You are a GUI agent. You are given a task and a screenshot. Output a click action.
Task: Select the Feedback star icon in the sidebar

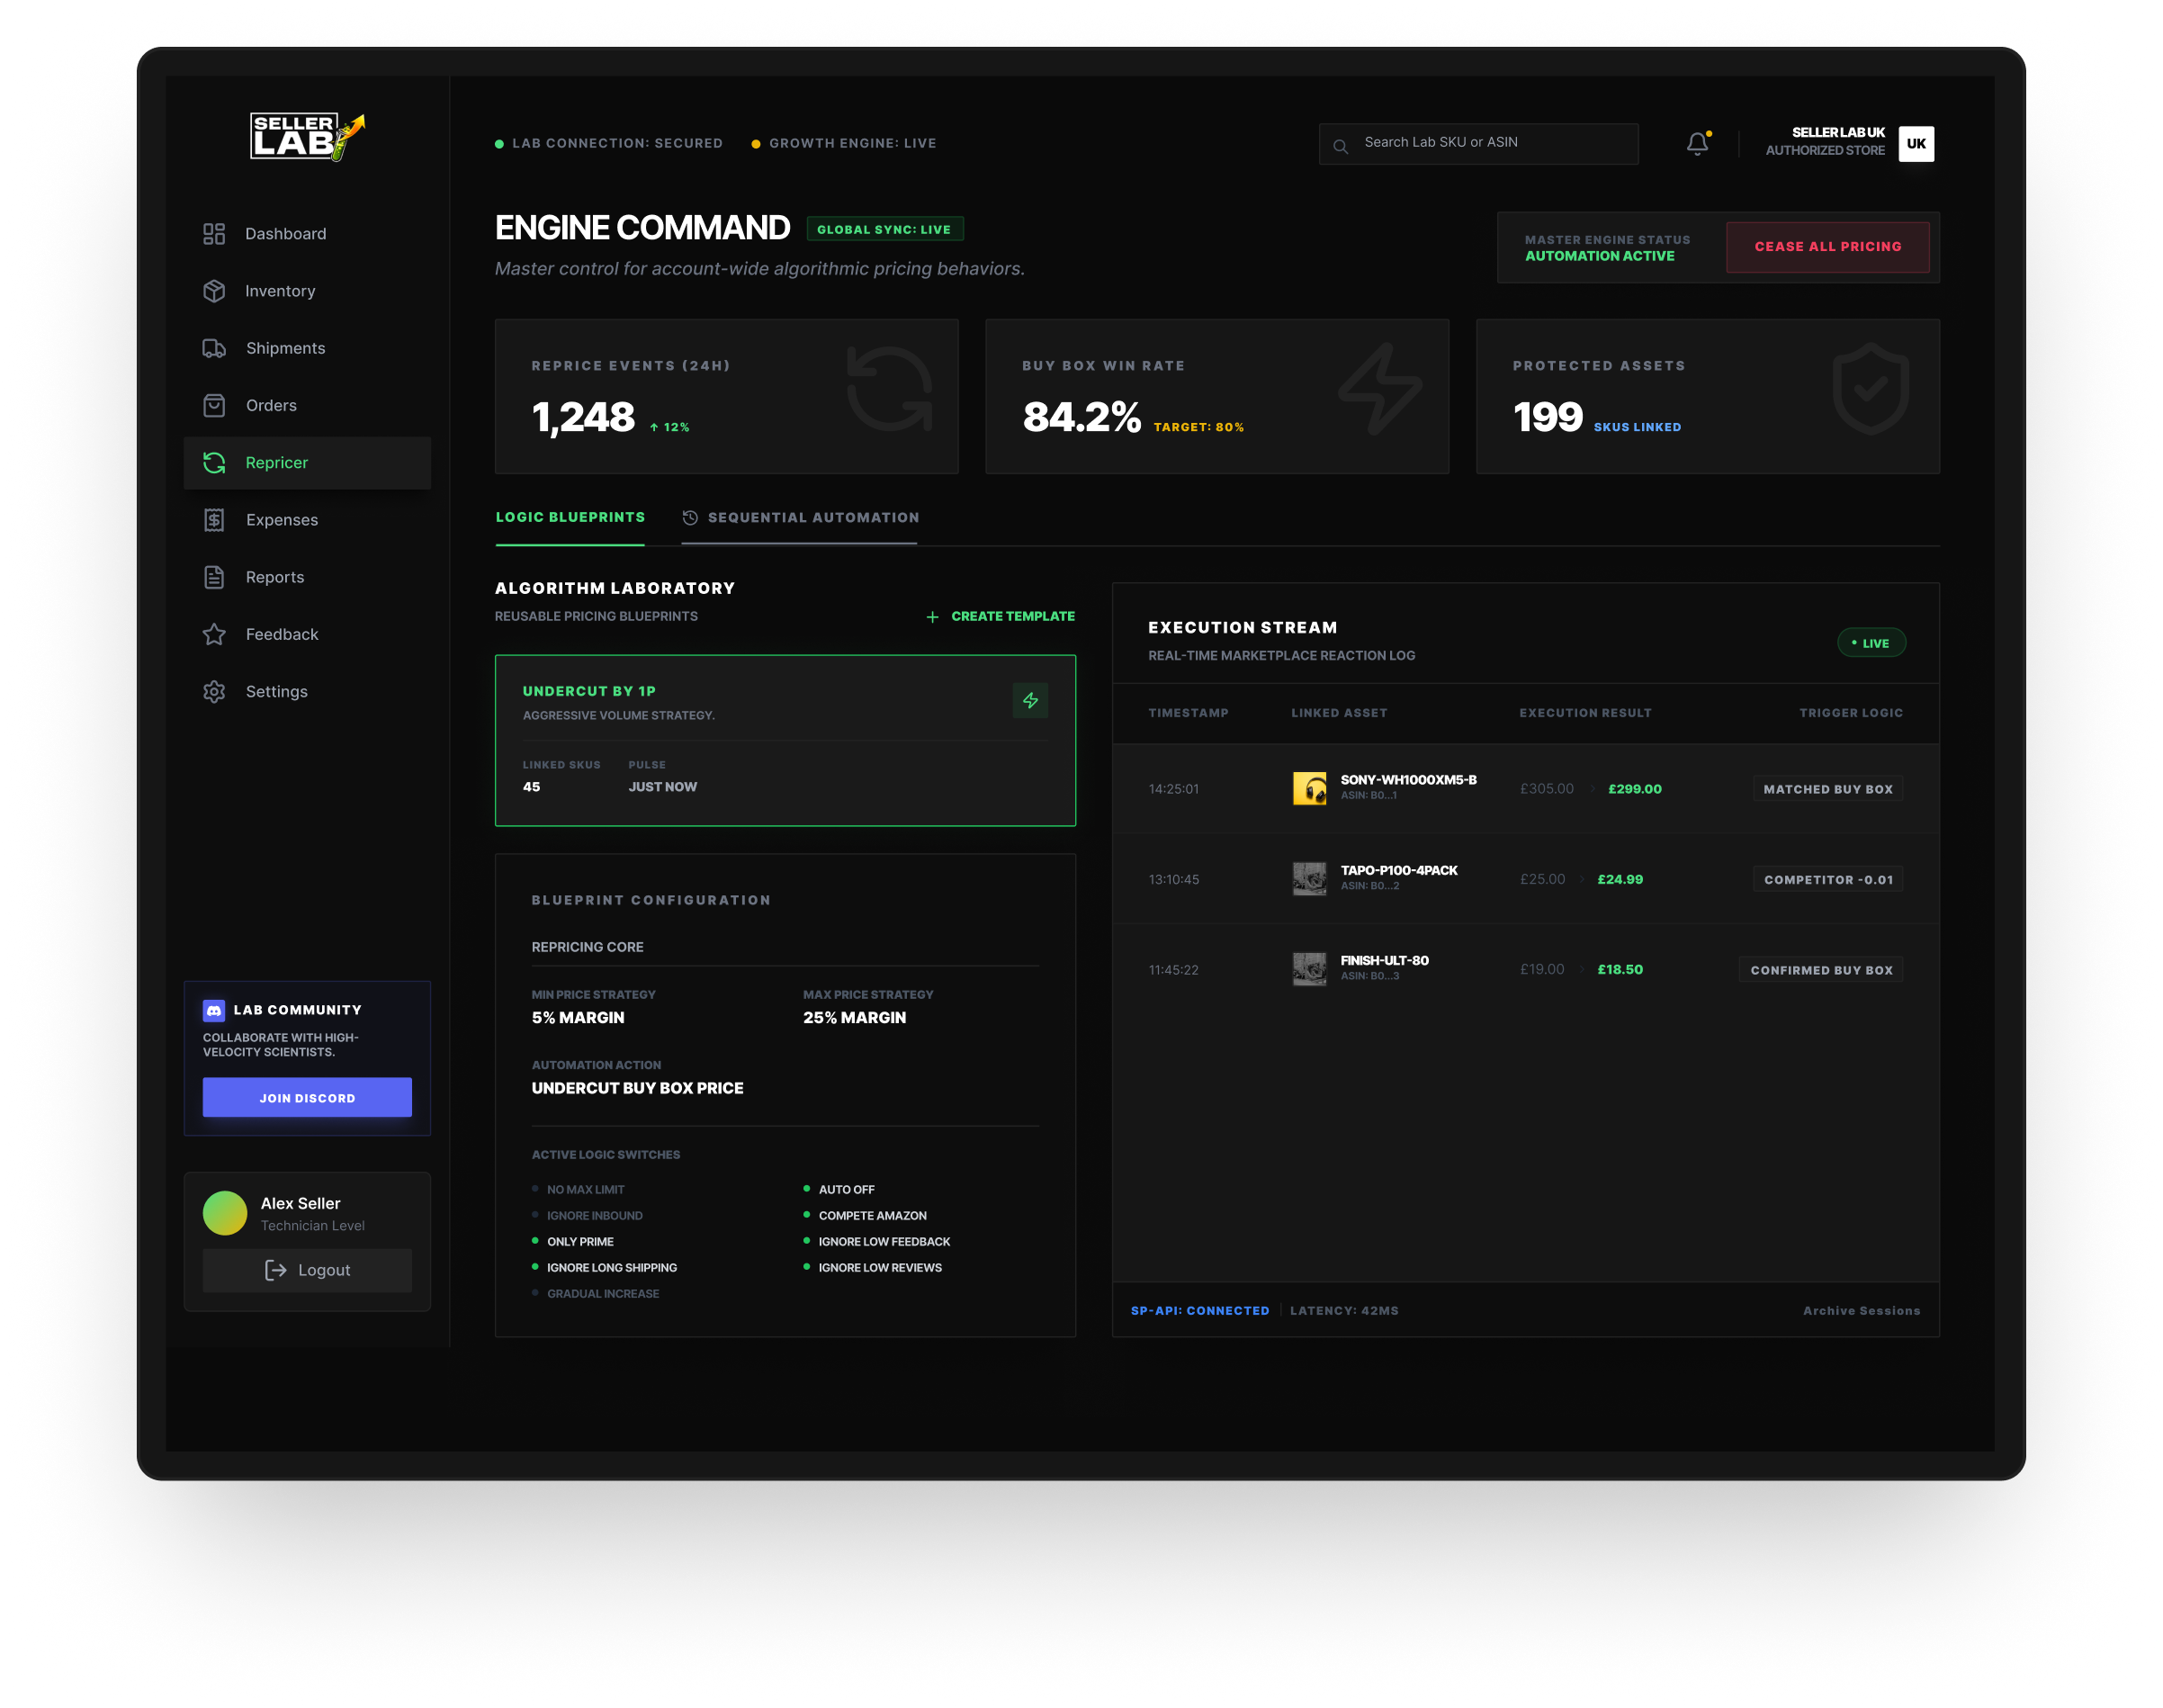click(x=214, y=634)
